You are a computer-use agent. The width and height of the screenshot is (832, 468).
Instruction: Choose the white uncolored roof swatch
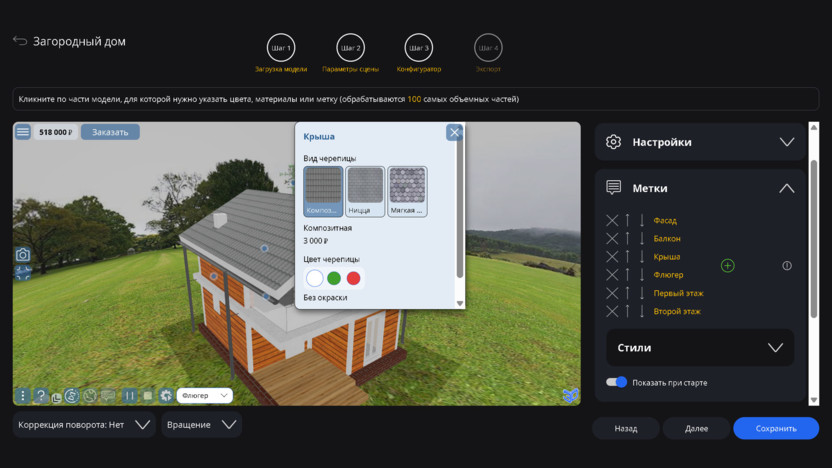click(315, 278)
